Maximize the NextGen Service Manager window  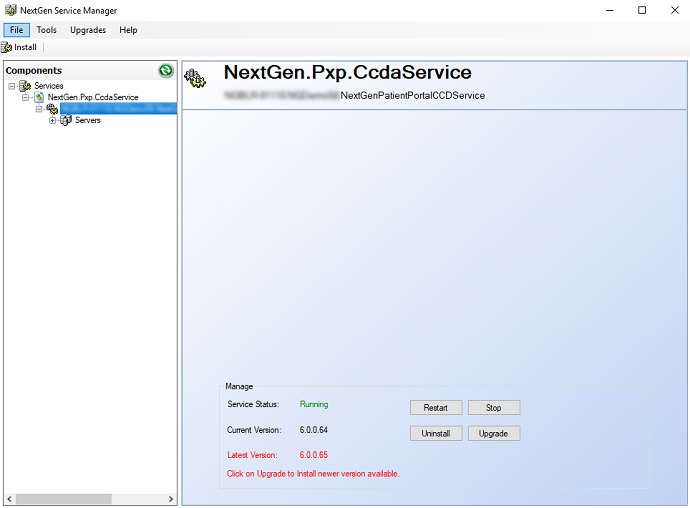point(642,10)
